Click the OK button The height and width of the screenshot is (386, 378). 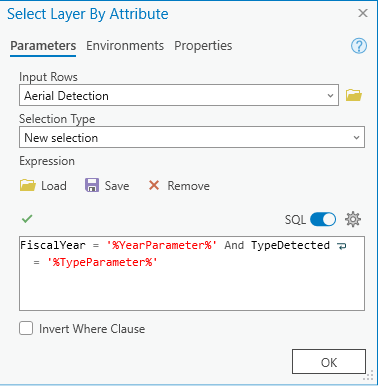tap(329, 362)
